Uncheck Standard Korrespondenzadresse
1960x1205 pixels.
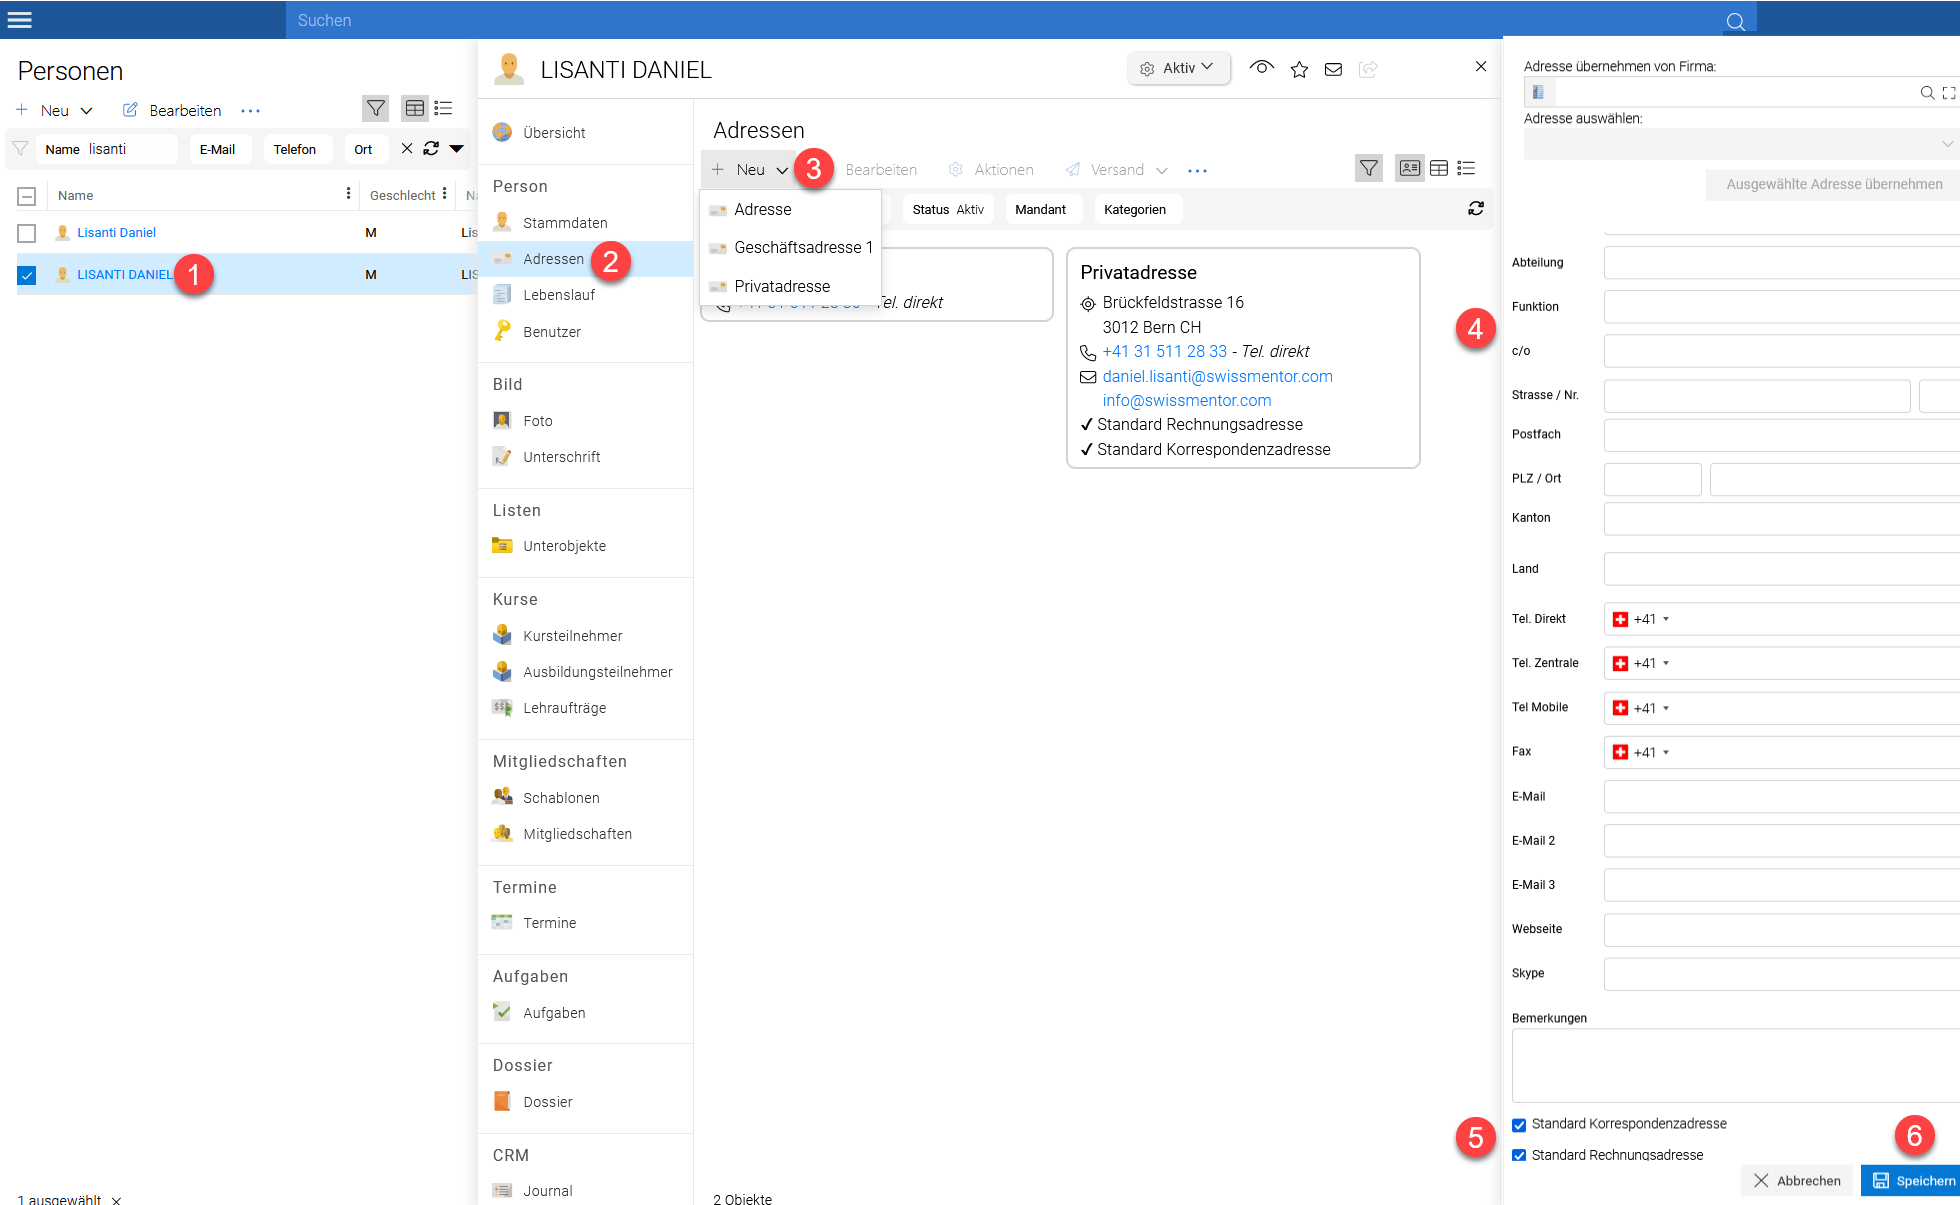click(1519, 1125)
